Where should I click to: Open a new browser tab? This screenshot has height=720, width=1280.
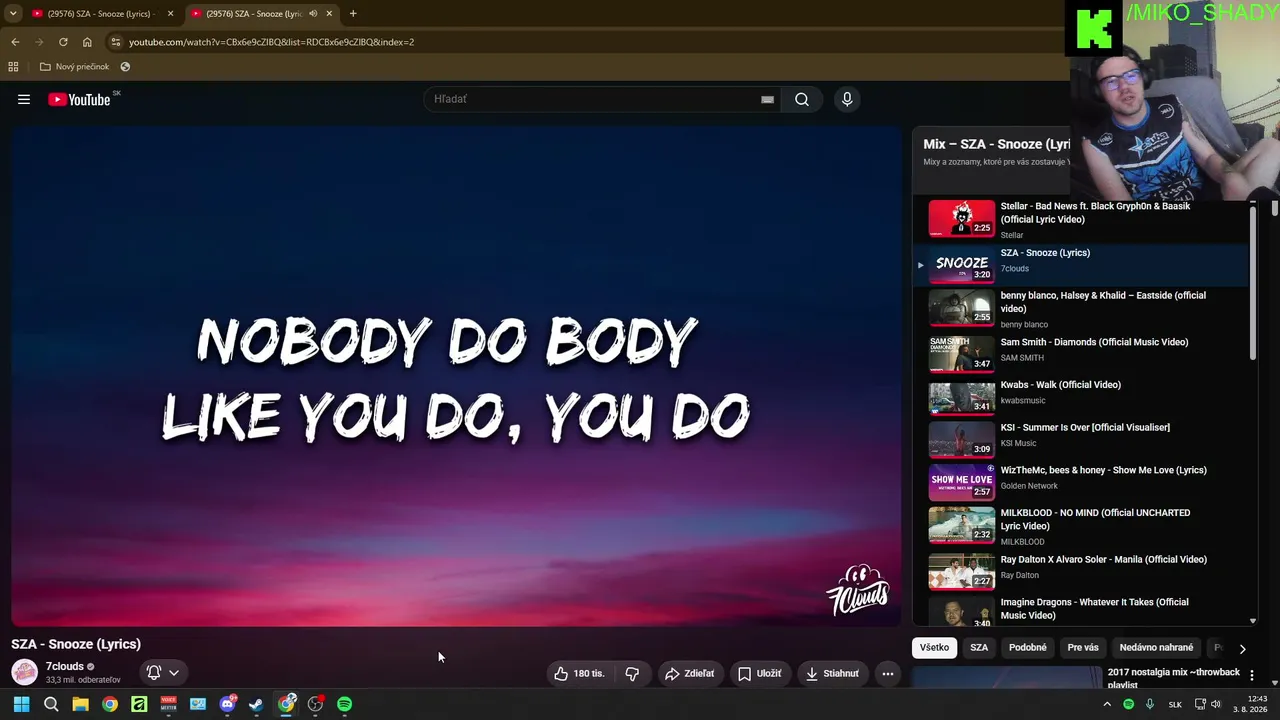353,13
